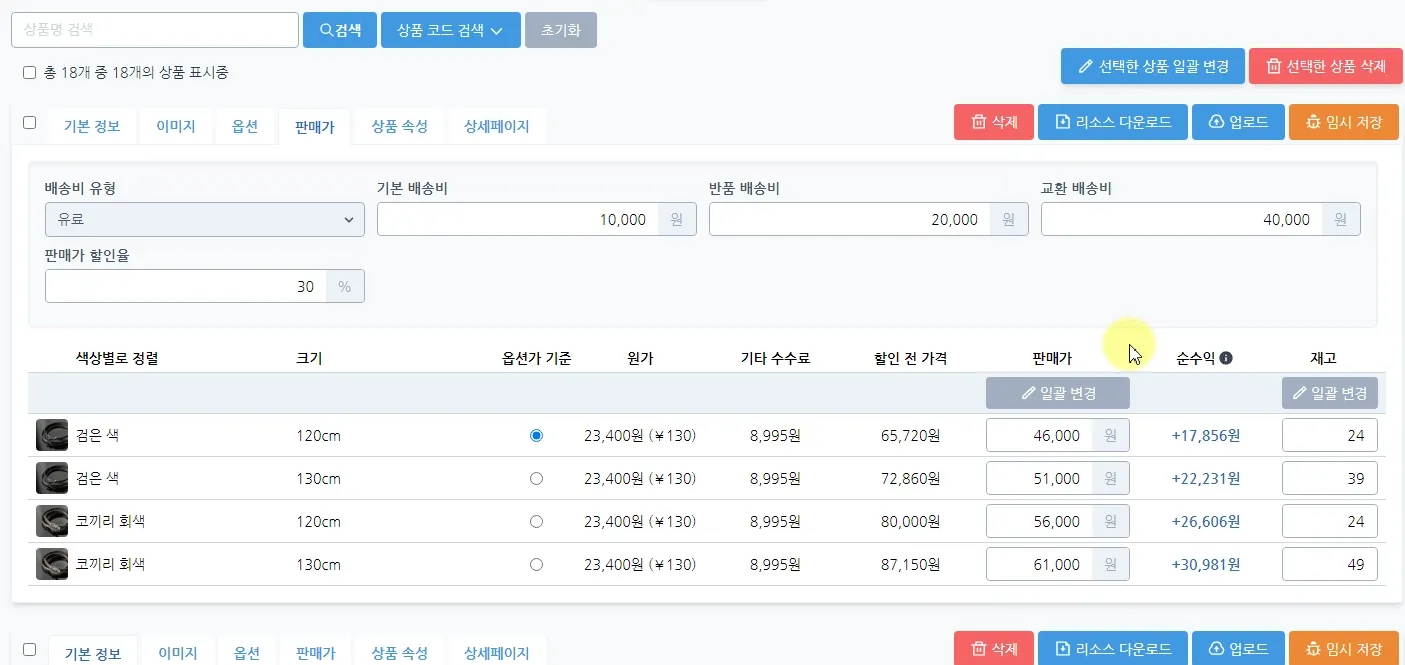Switch to first product's 상세페이지 tab
The image size is (1405, 665).
coord(497,127)
